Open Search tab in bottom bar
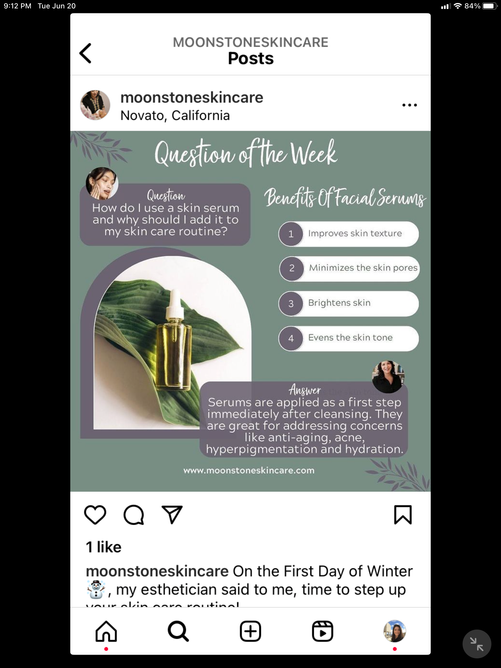The height and width of the screenshot is (668, 501). [x=178, y=631]
